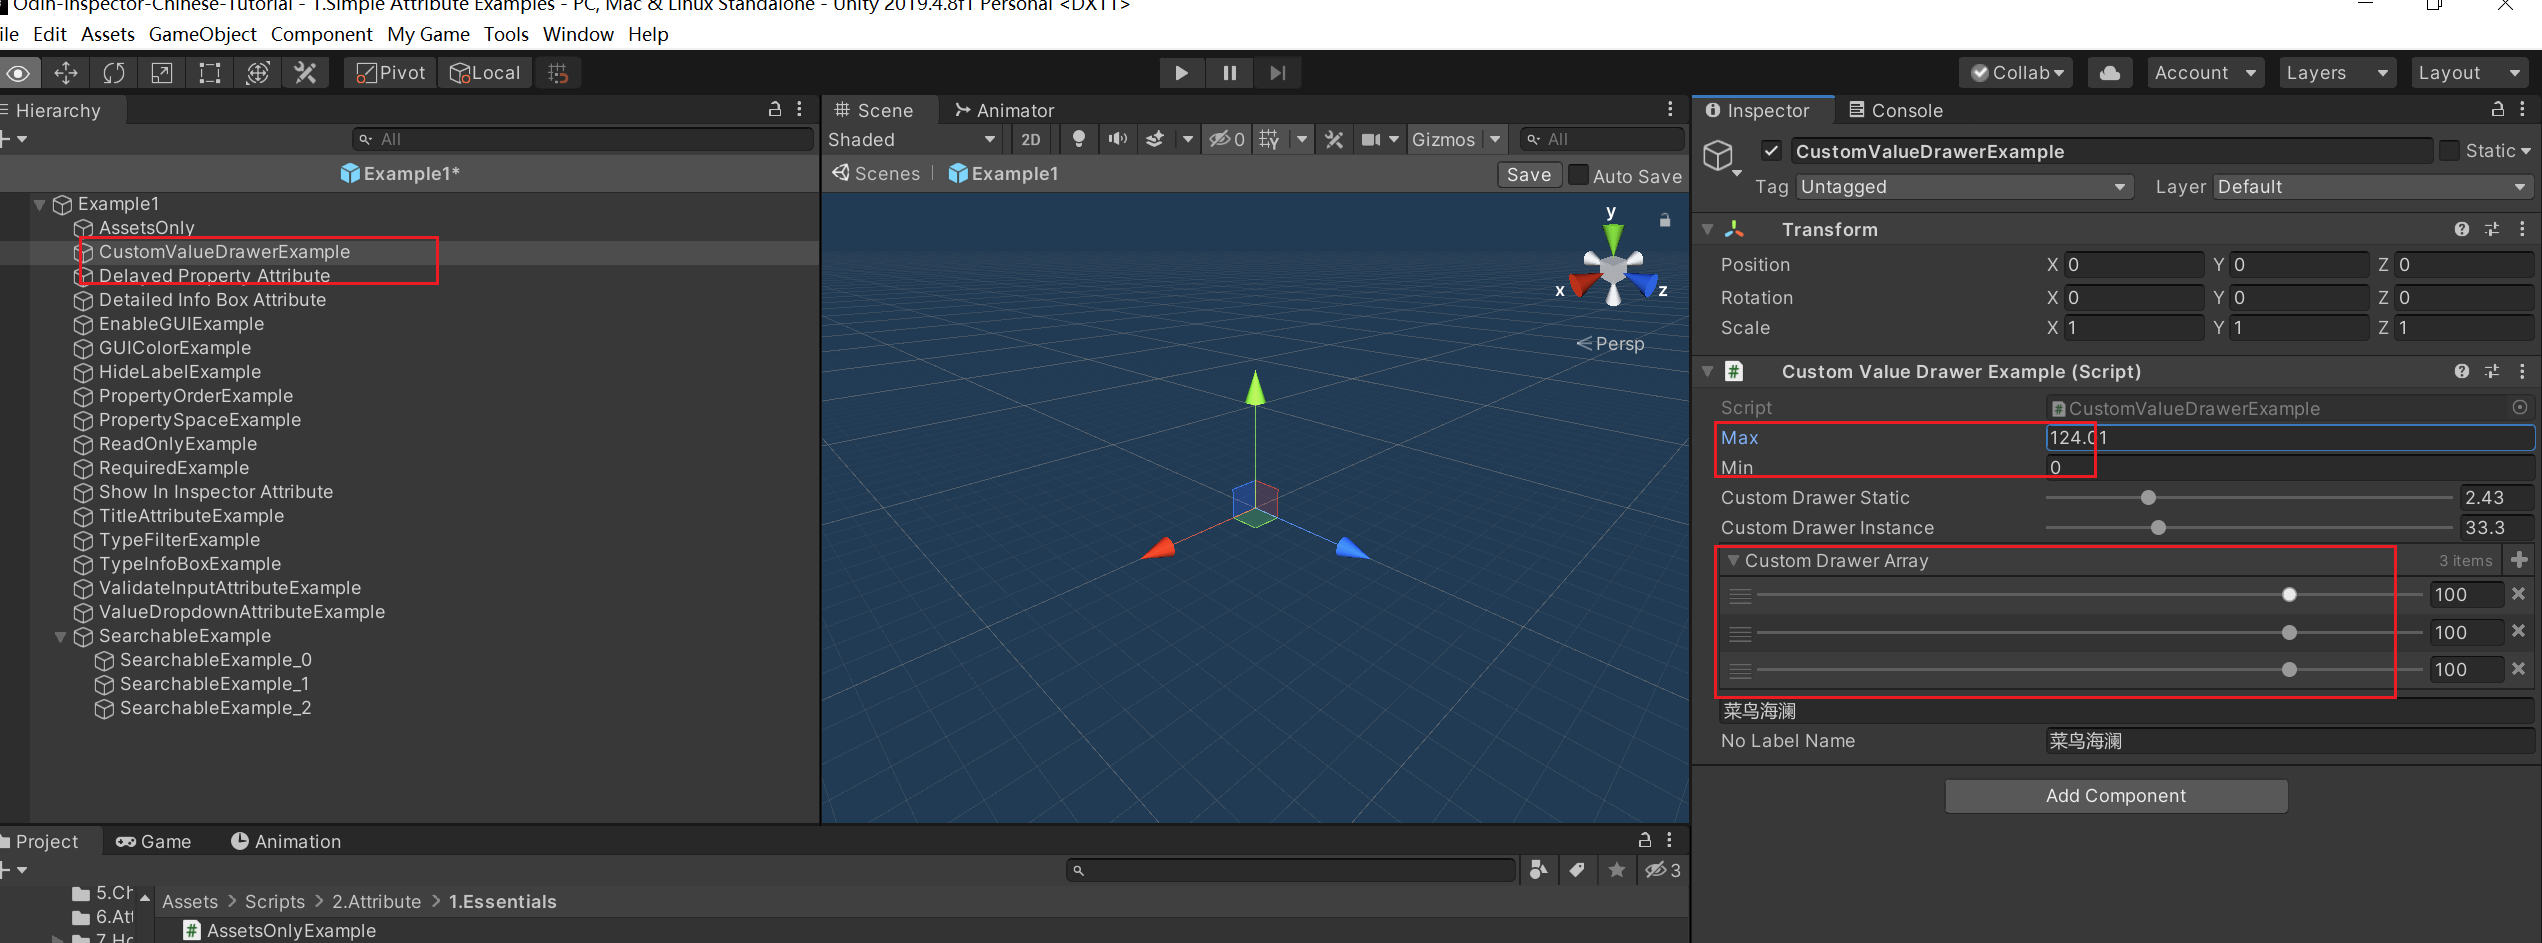Screen dimensions: 2542x943
Task: Select the Move tool
Action: point(66,73)
